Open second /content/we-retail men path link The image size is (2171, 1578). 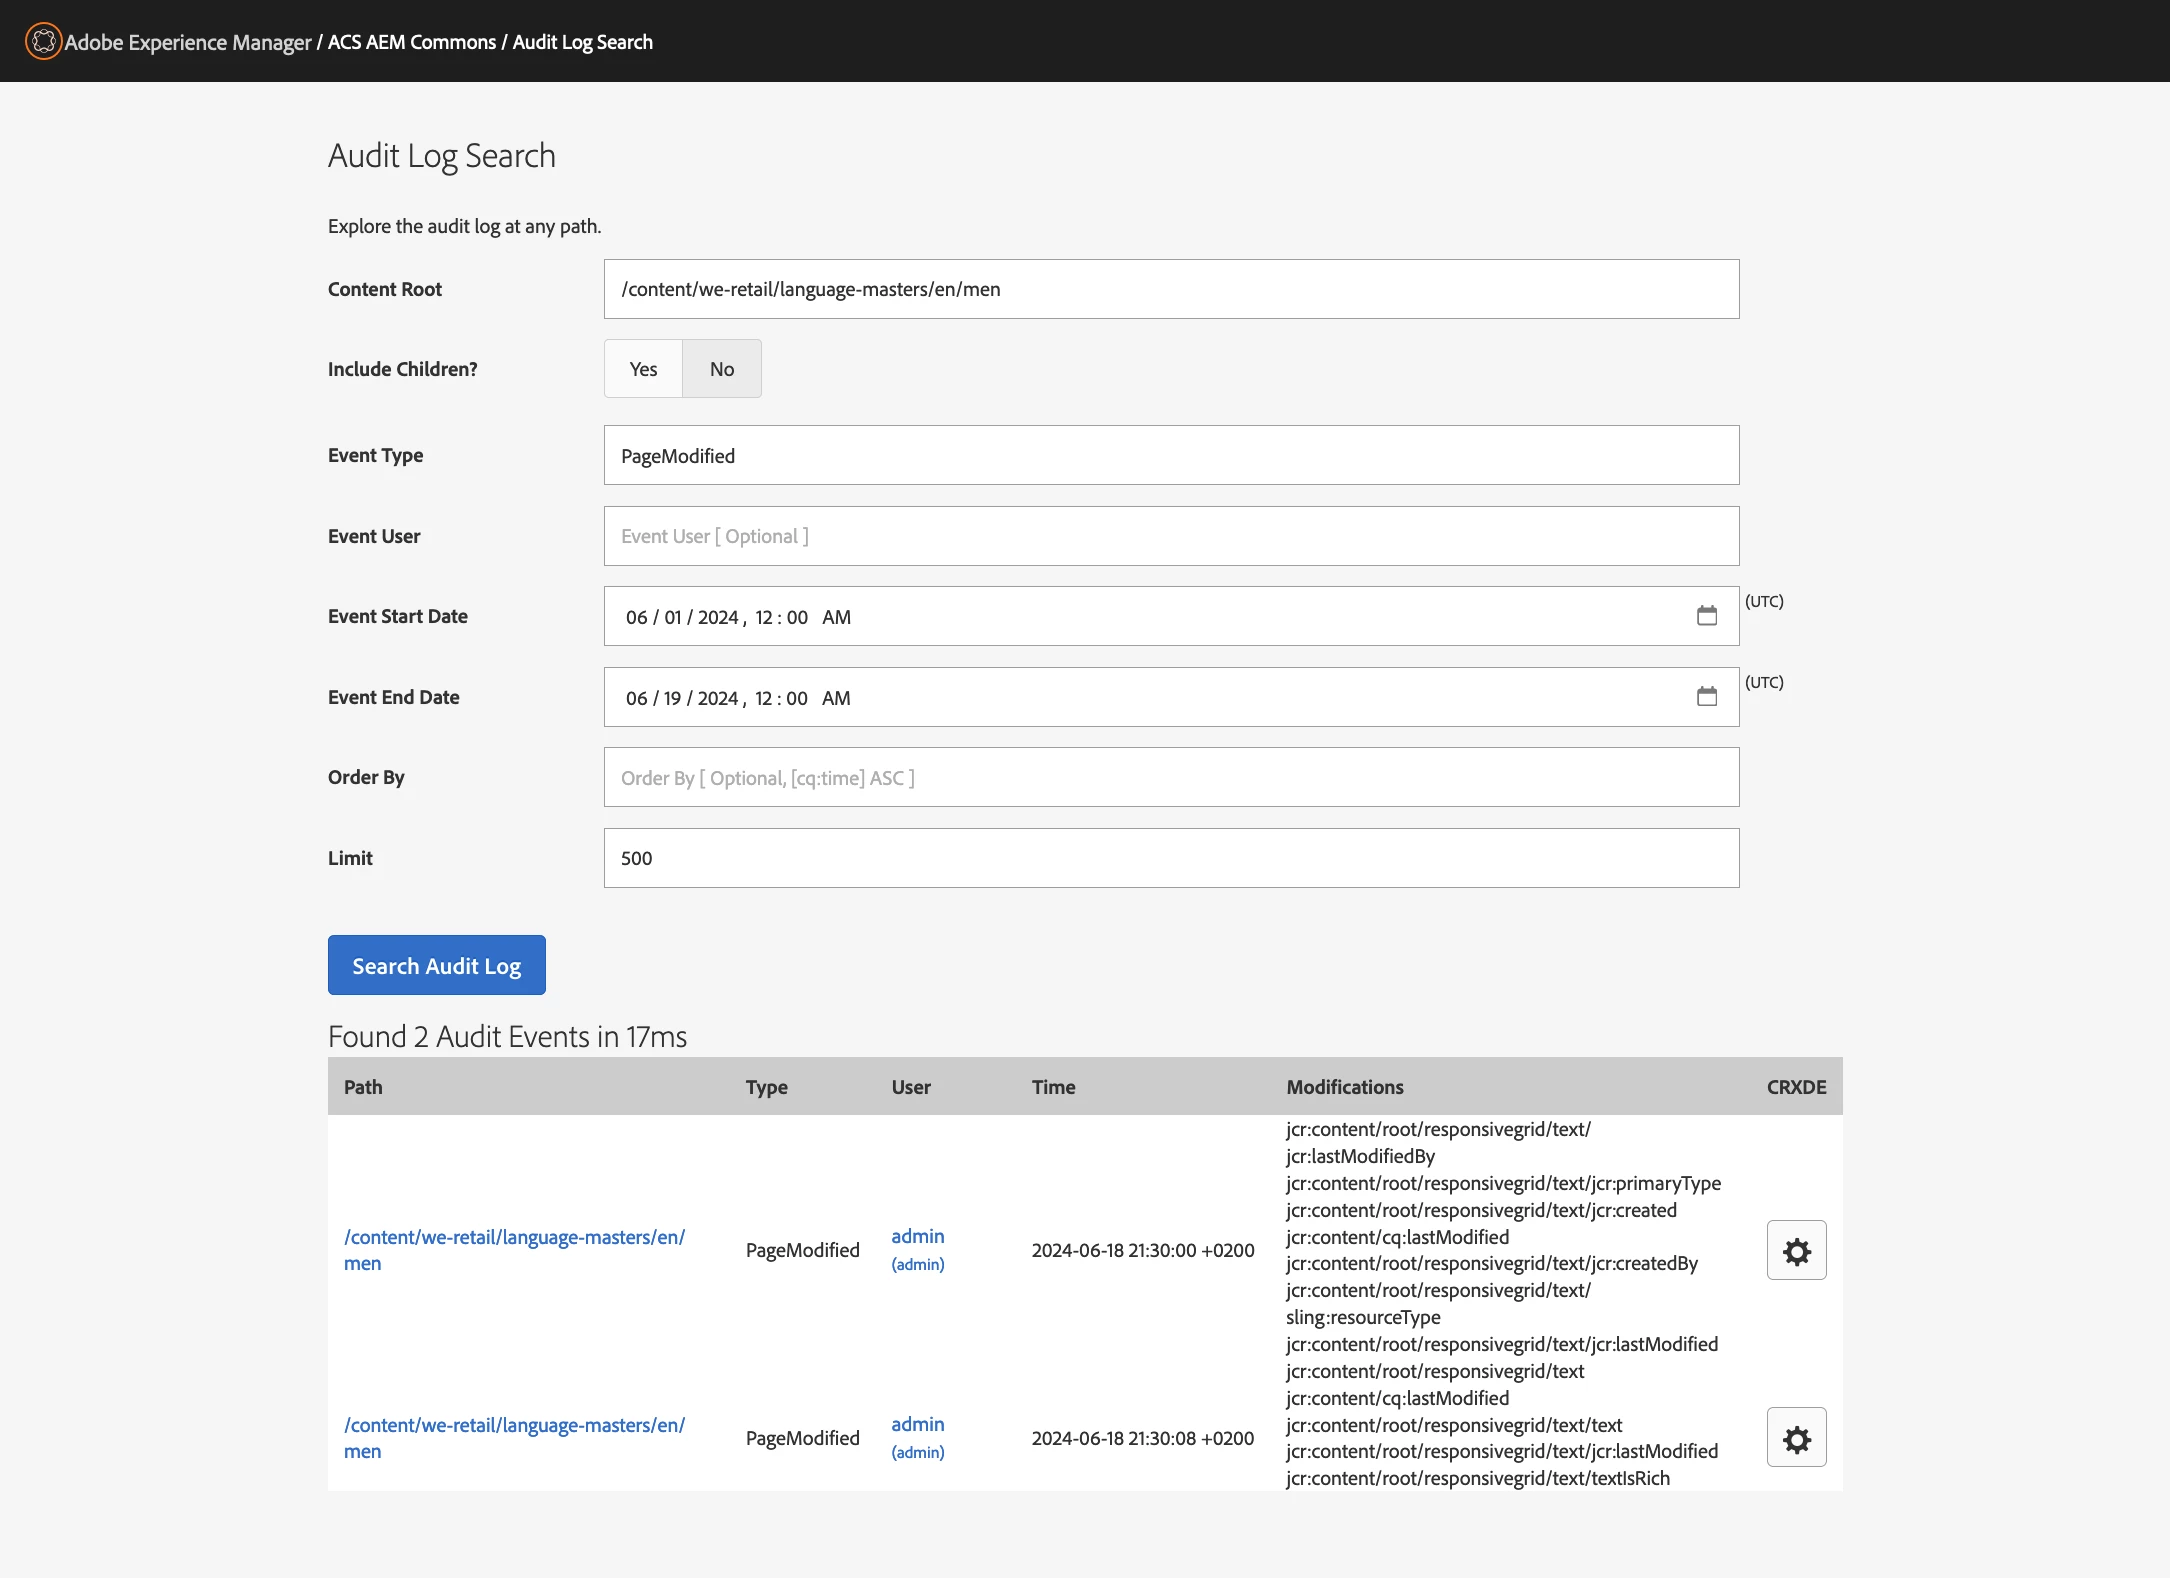pos(514,1426)
